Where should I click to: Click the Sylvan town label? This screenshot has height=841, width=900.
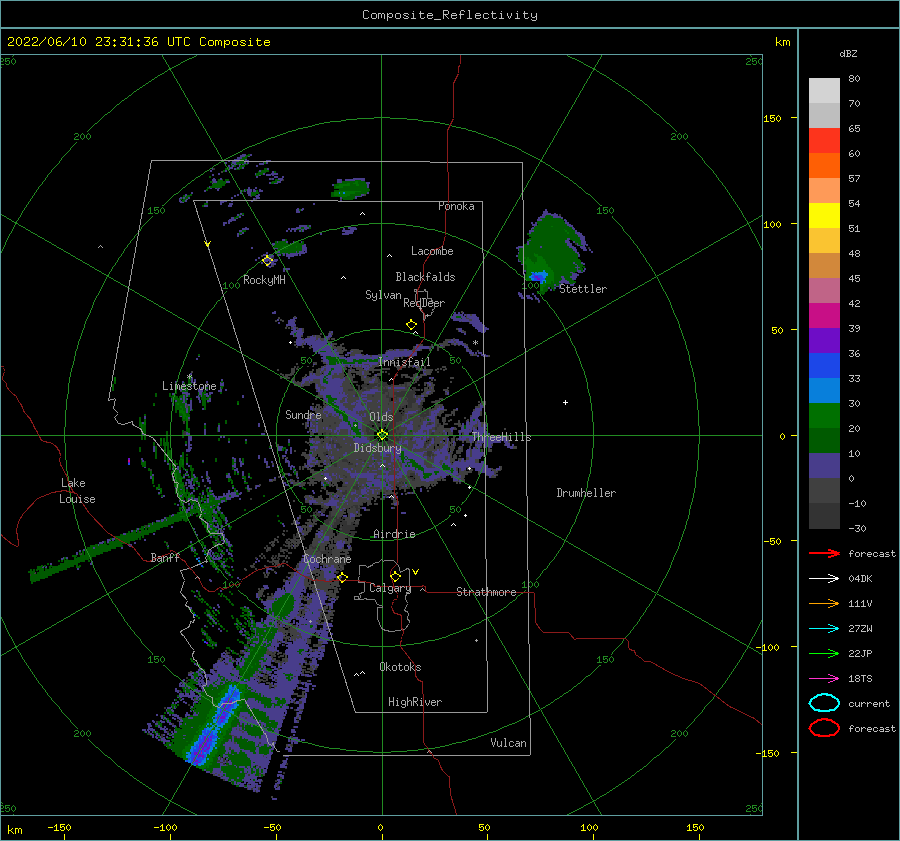[383, 295]
